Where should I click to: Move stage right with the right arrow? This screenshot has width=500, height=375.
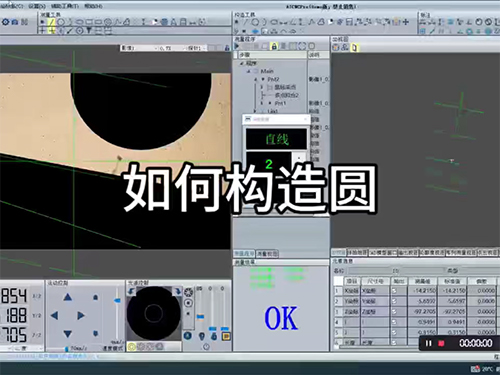pos(81,315)
